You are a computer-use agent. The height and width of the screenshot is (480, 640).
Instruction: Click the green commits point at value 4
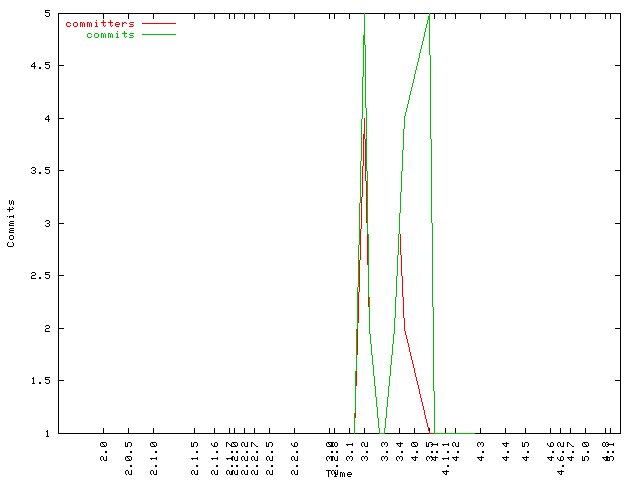tap(404, 118)
